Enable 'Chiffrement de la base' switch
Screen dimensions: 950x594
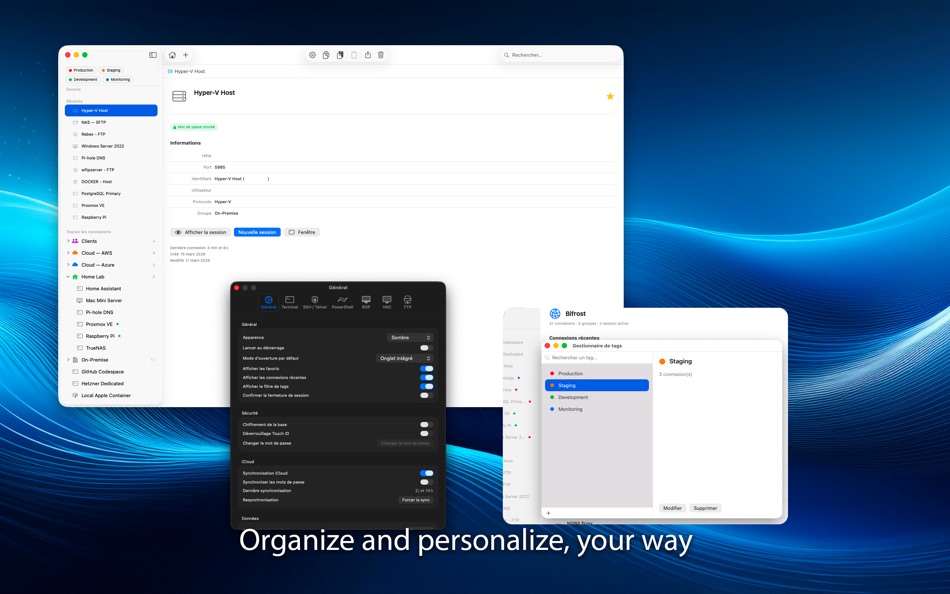tap(426, 425)
